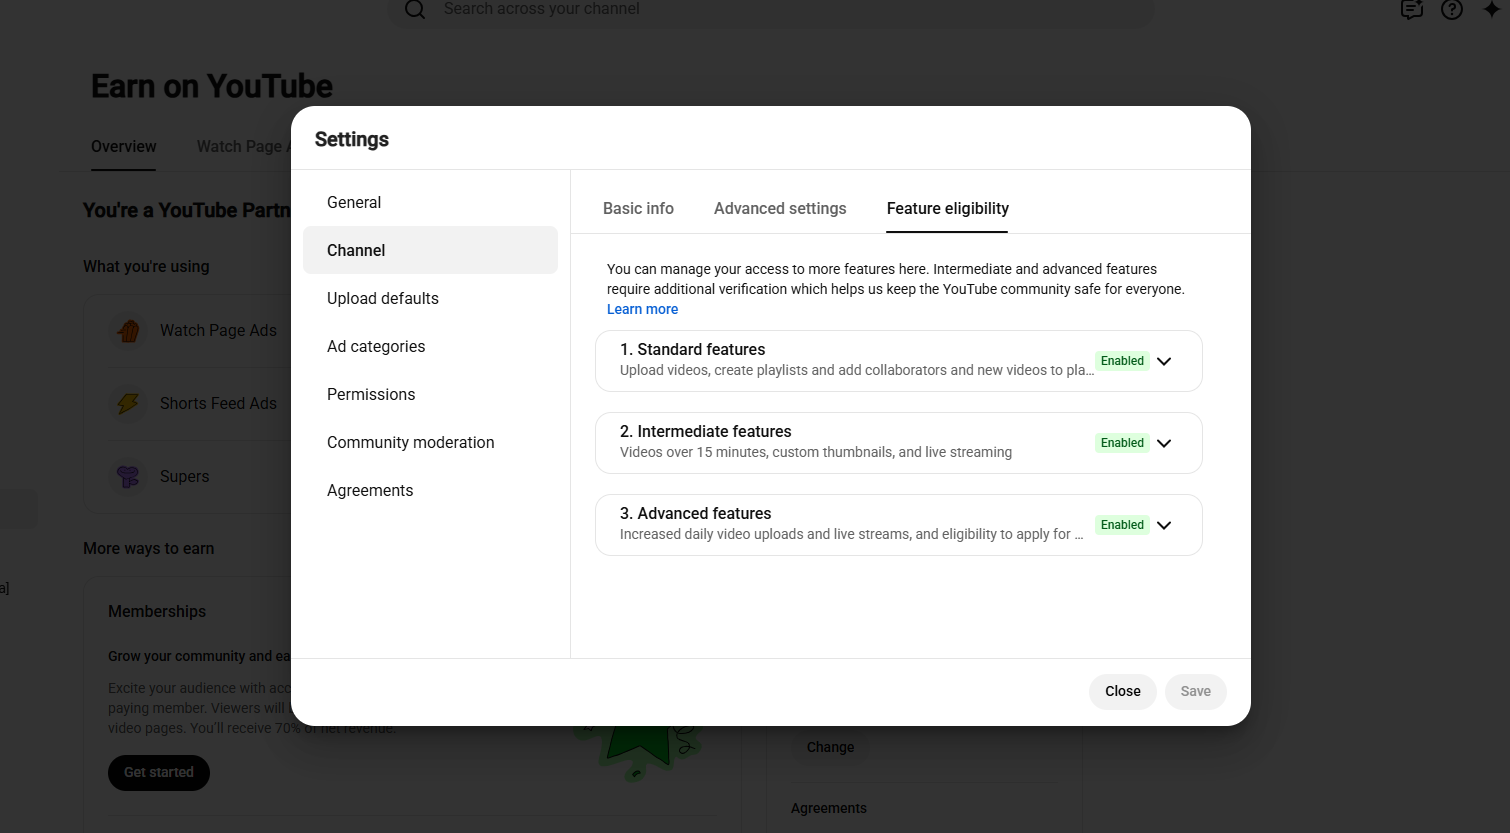Focus the Search across your channel field
This screenshot has width=1510, height=833.
tap(770, 10)
